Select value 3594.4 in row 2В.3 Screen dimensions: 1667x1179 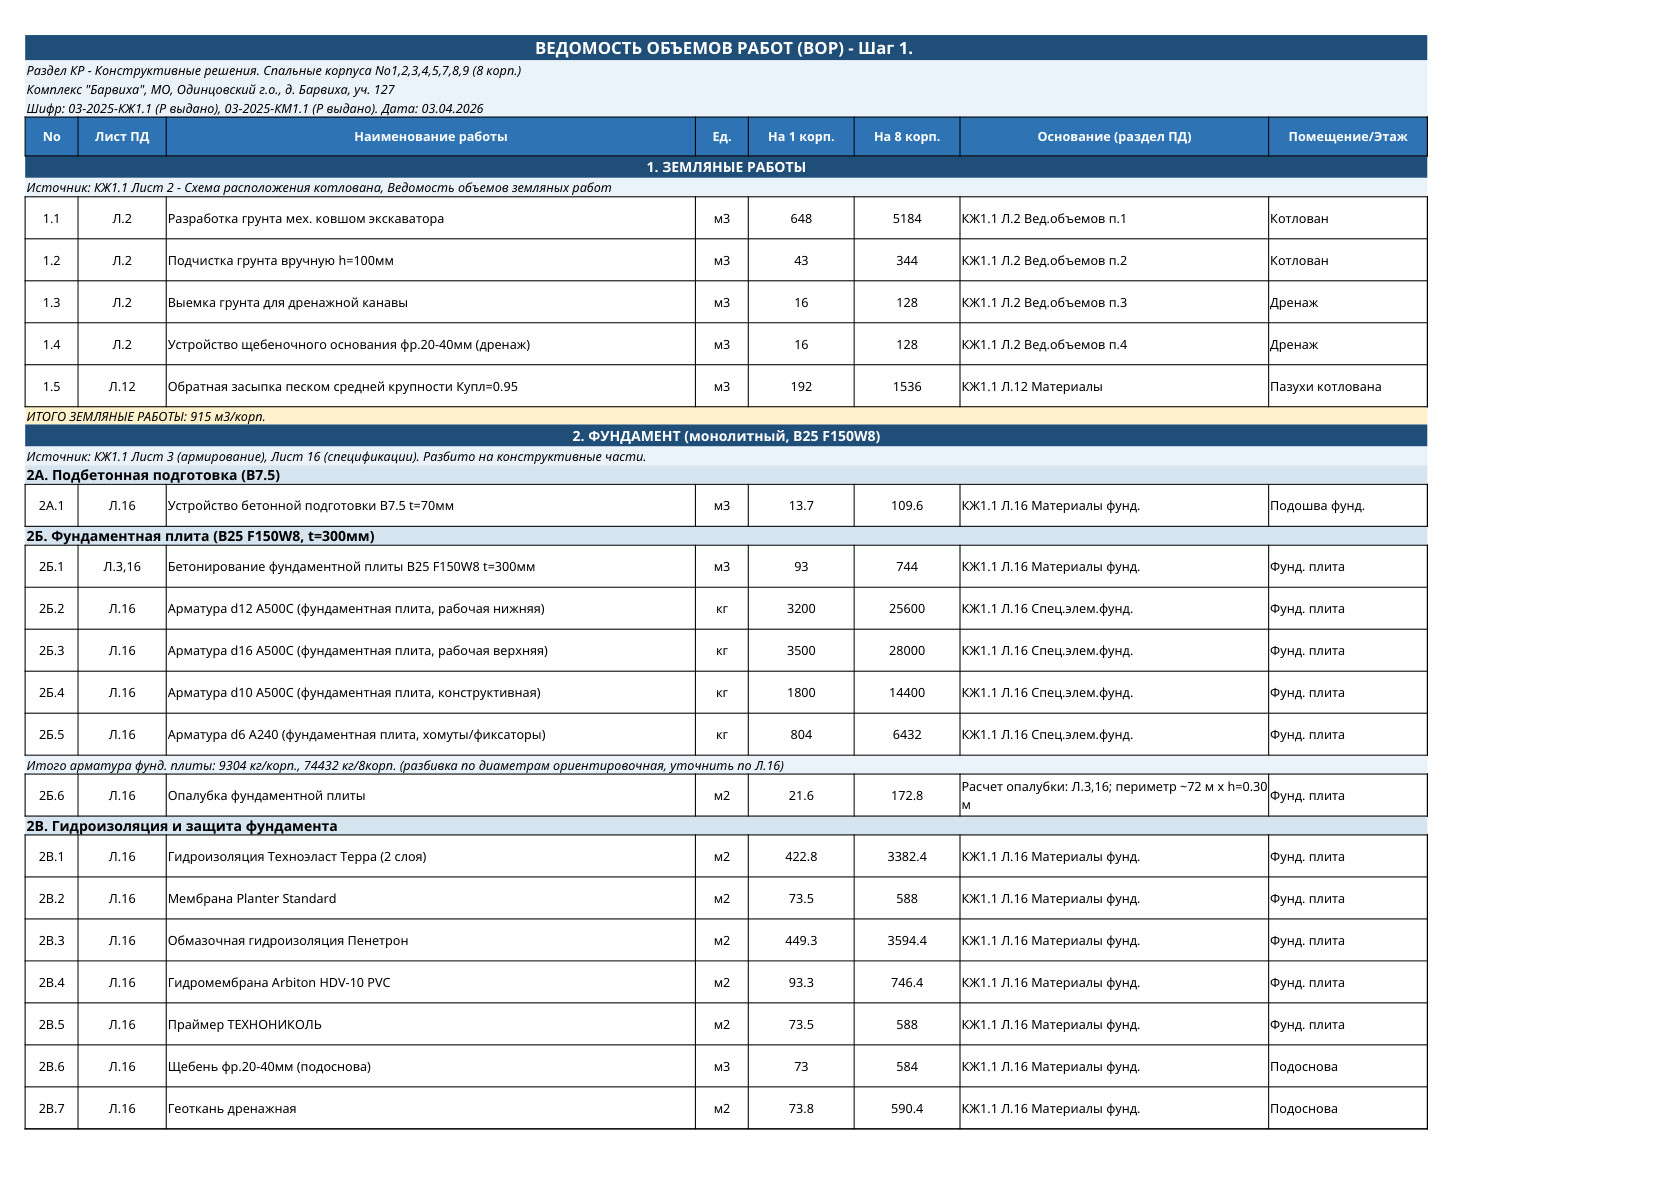(x=907, y=940)
